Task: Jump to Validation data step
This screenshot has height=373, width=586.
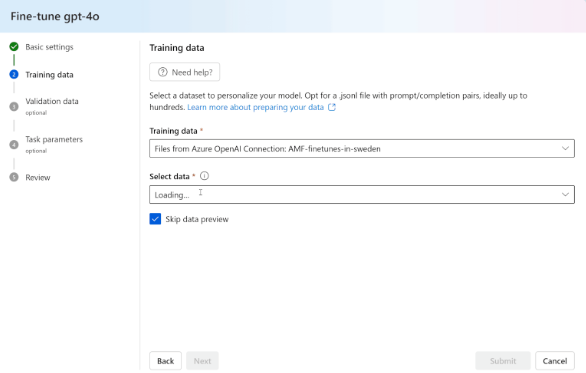Action: [52, 101]
